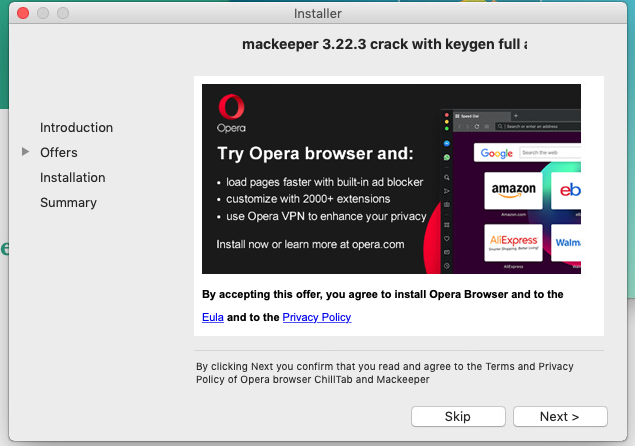Click the new tab plus in ad browser
Image resolution: width=635 pixels, height=446 pixels.
point(516,116)
